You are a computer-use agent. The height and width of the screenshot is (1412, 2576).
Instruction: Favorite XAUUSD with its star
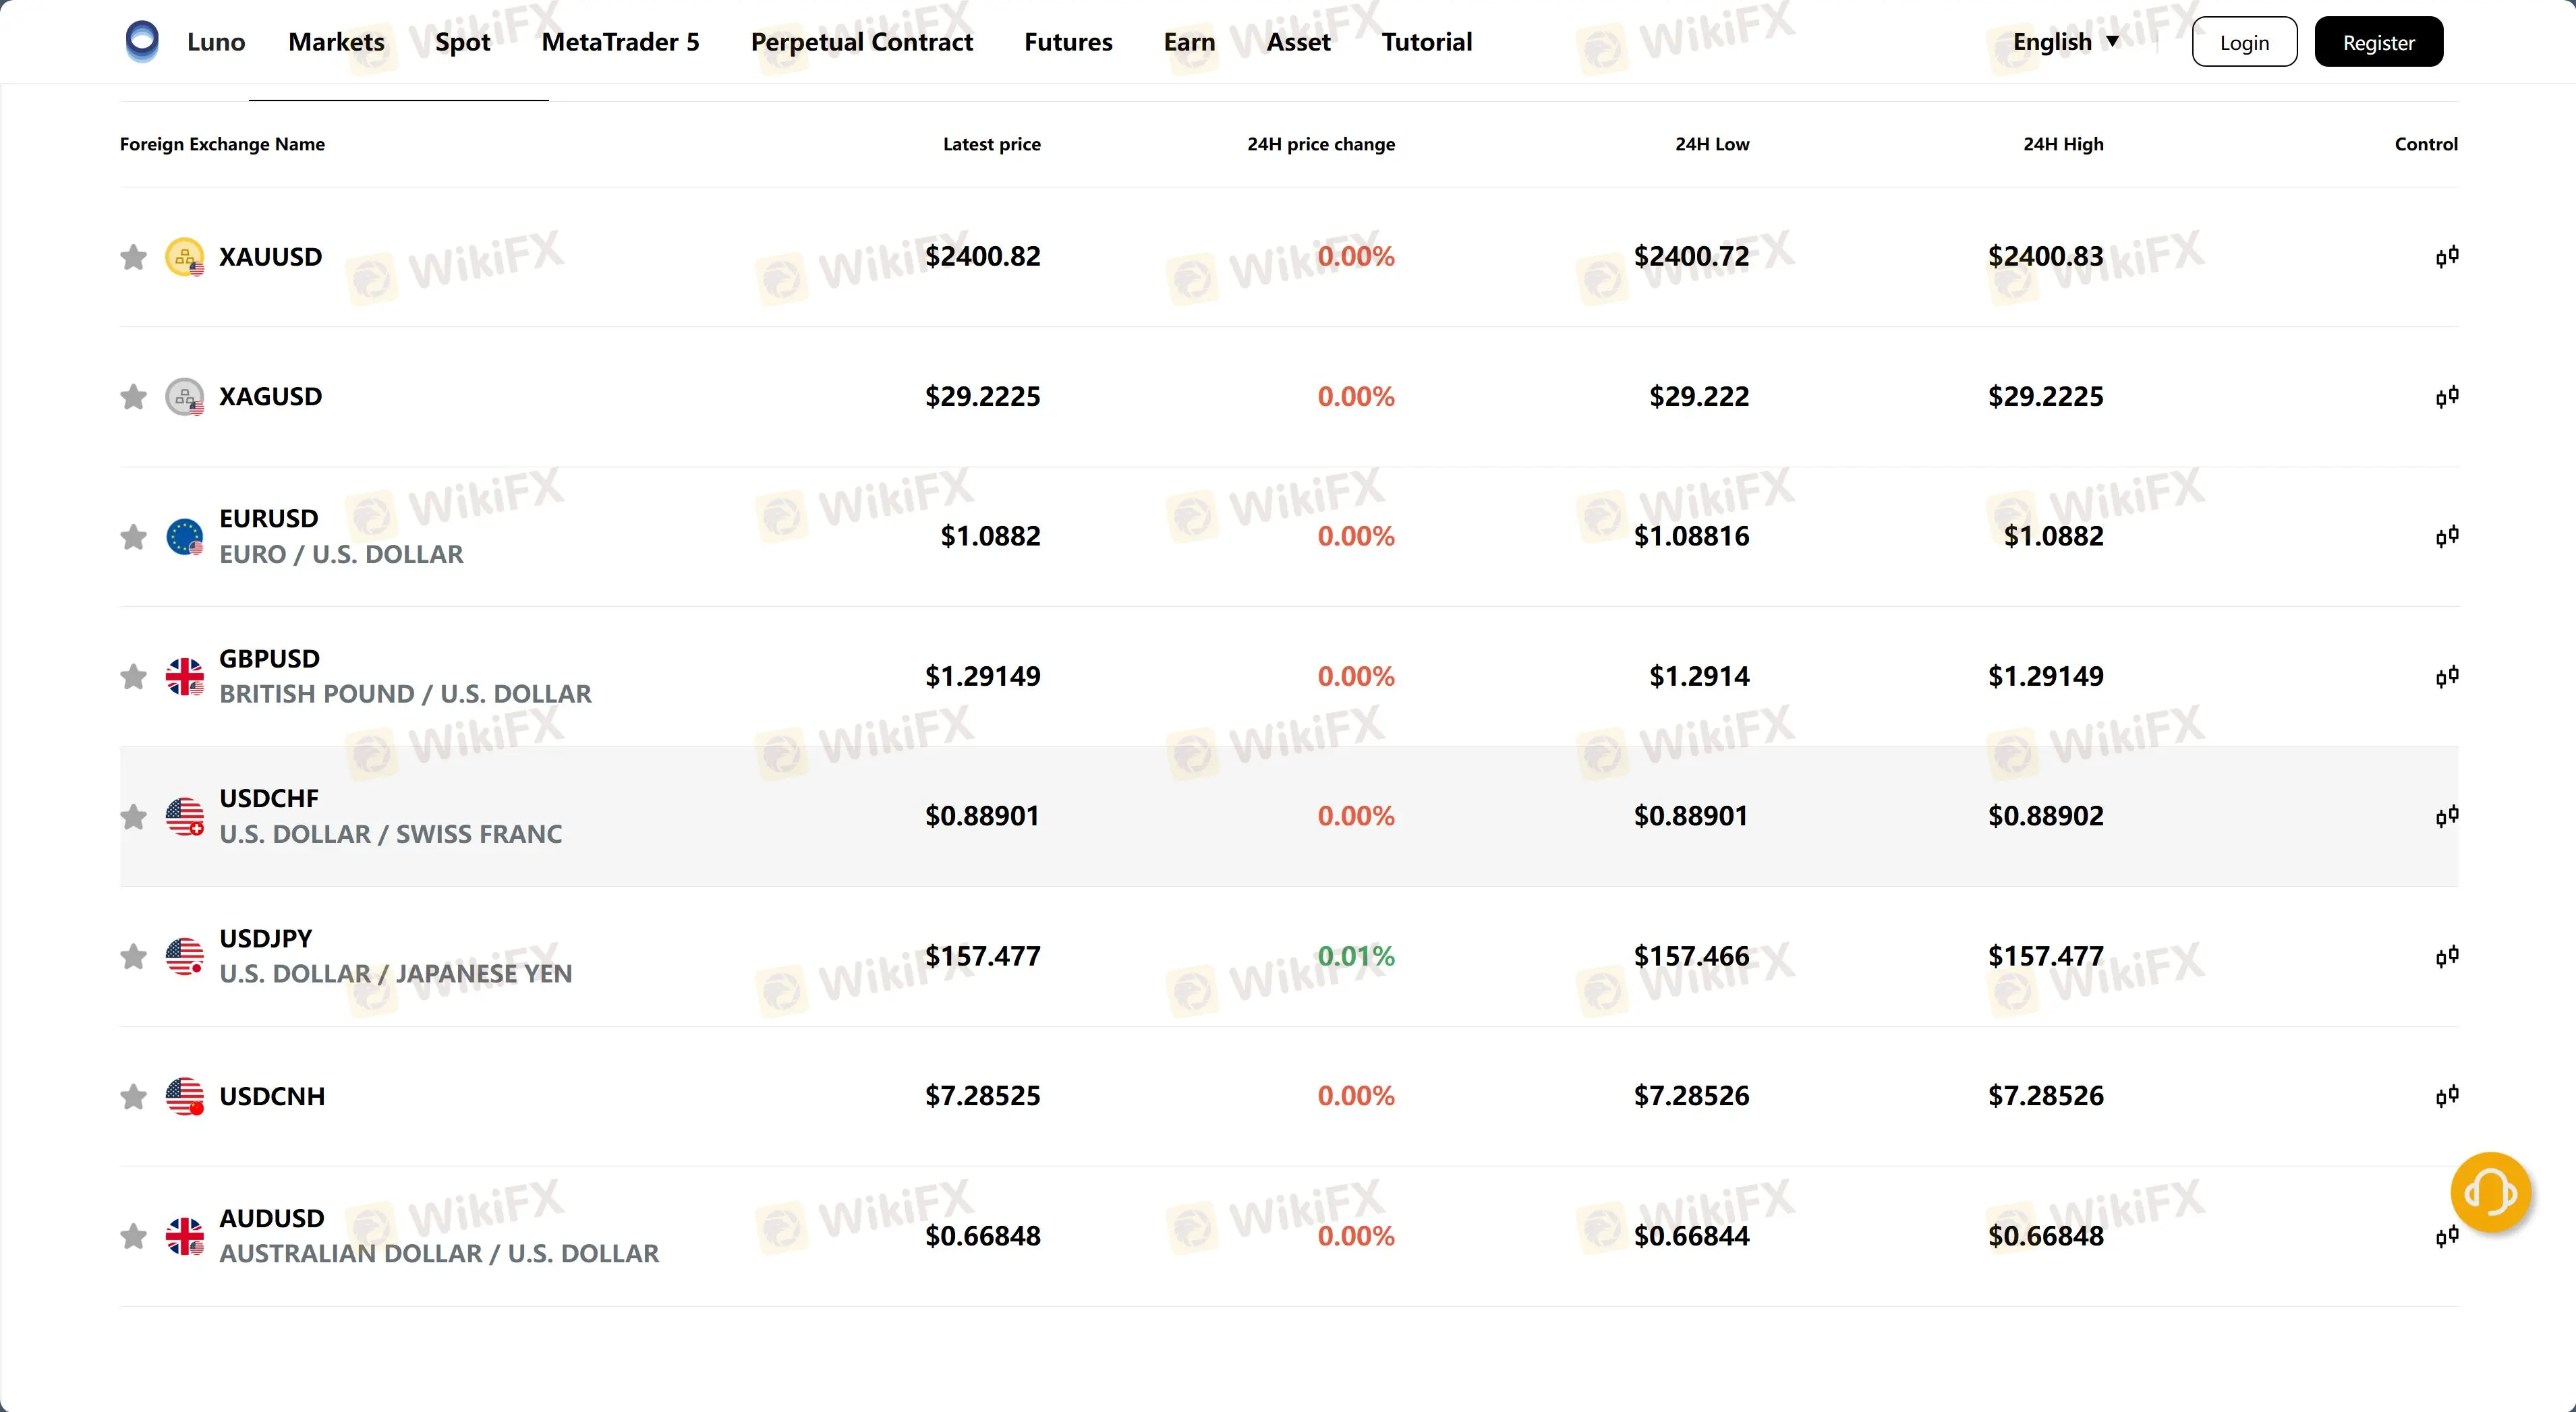tap(133, 257)
